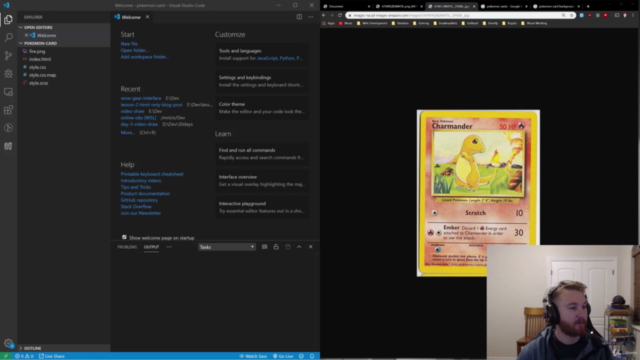Open Gaming bookmarks folder

coord(421,23)
